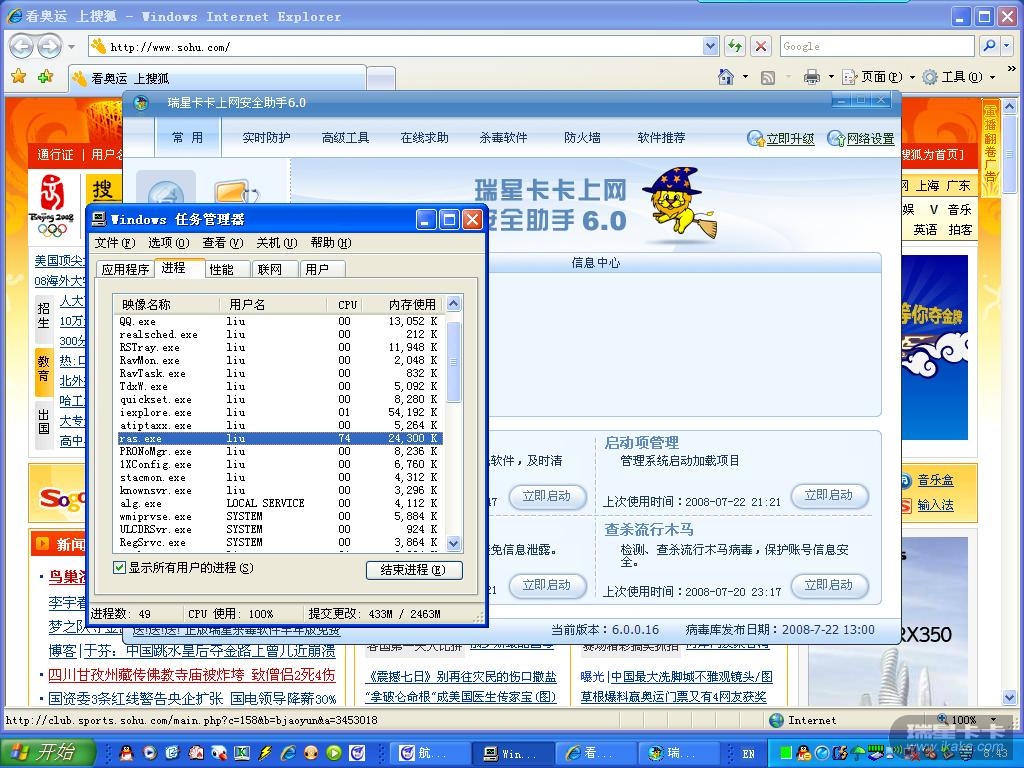The width and height of the screenshot is (1024, 768).
Task: Click the 开始 Start button
Action: [x=46, y=752]
